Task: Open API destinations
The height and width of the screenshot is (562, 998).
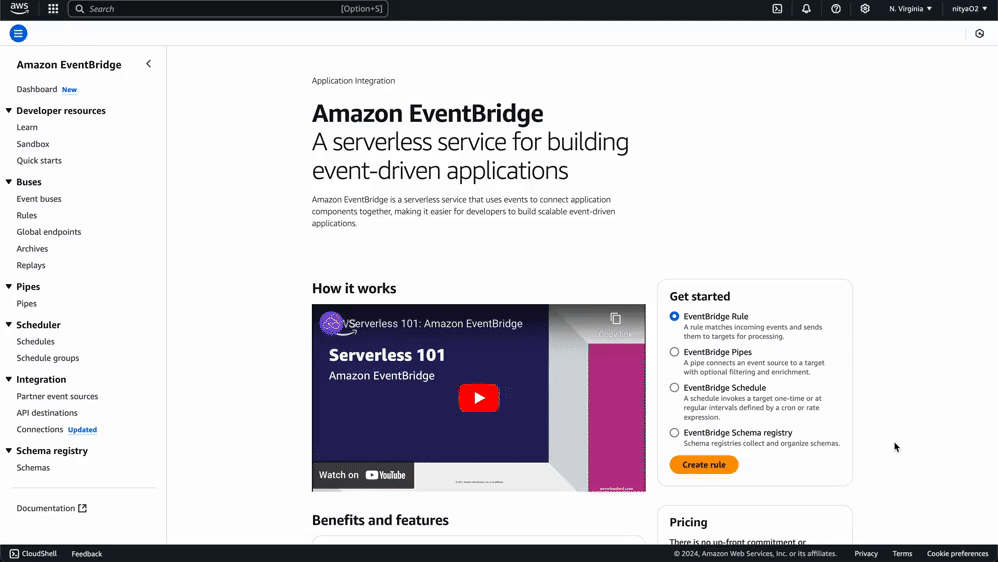Action: (x=47, y=413)
